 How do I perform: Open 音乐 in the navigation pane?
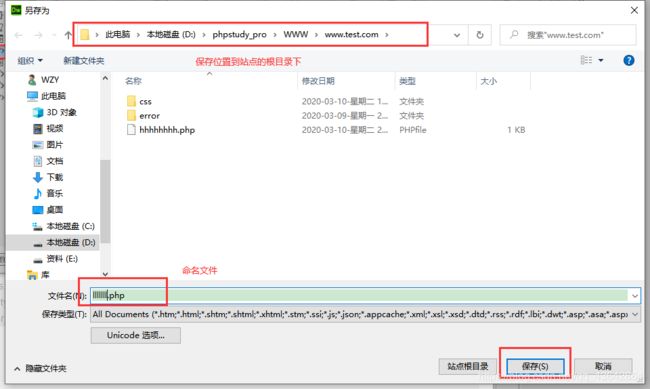pos(54,193)
